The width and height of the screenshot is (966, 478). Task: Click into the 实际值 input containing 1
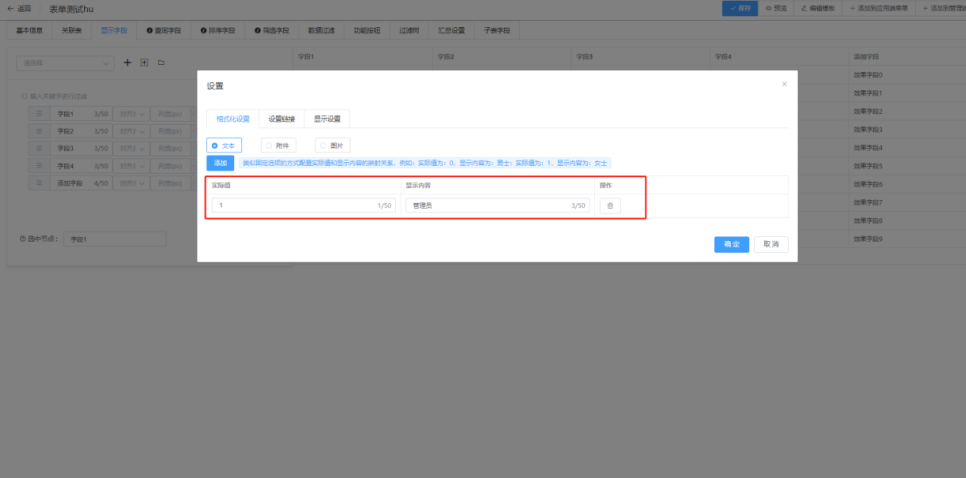(x=304, y=206)
